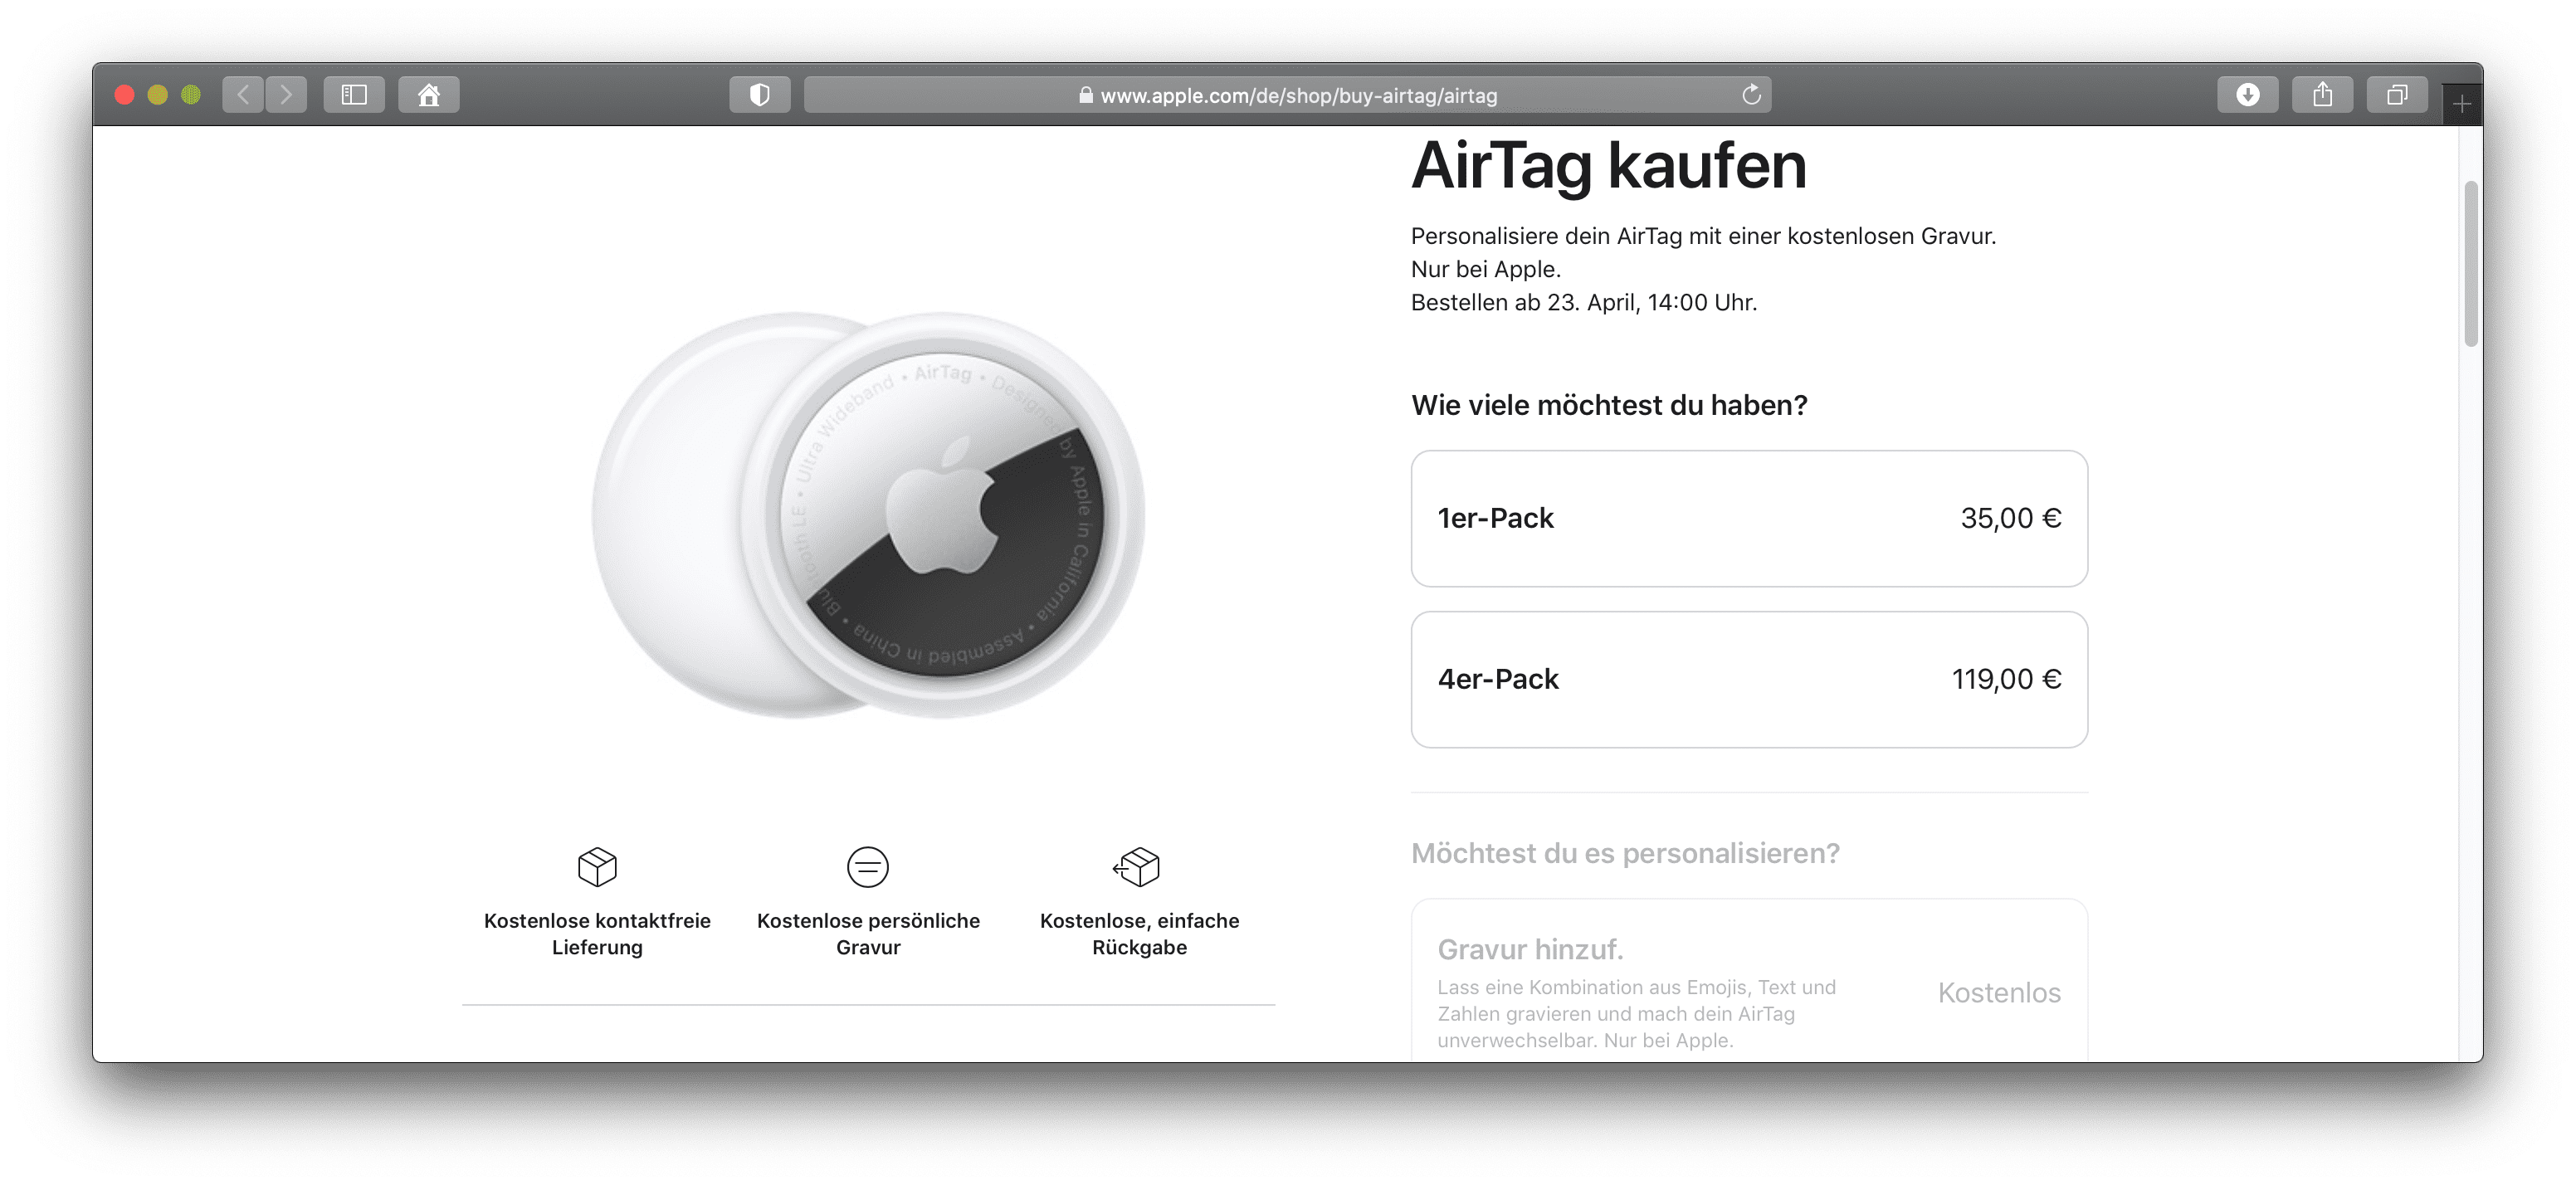The image size is (2576, 1185).
Task: Click the 'AirTag kaufen' heading
Action: coord(1609,166)
